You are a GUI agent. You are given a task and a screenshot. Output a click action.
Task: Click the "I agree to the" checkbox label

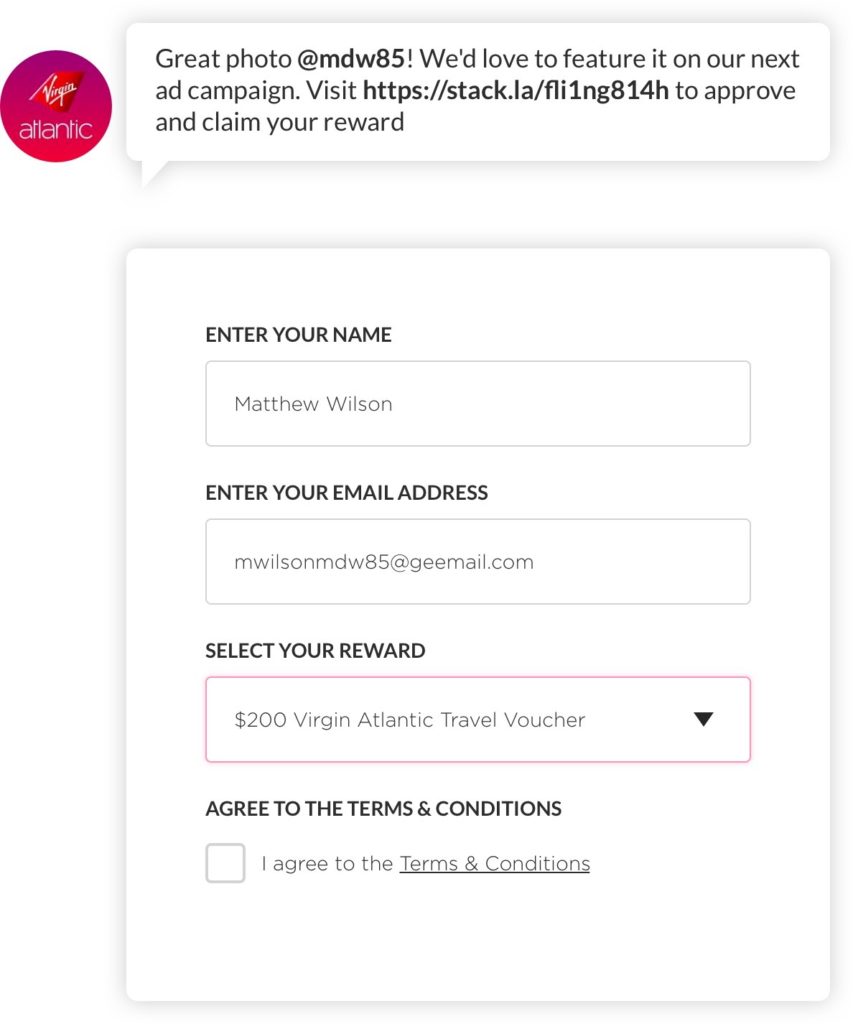click(x=327, y=863)
